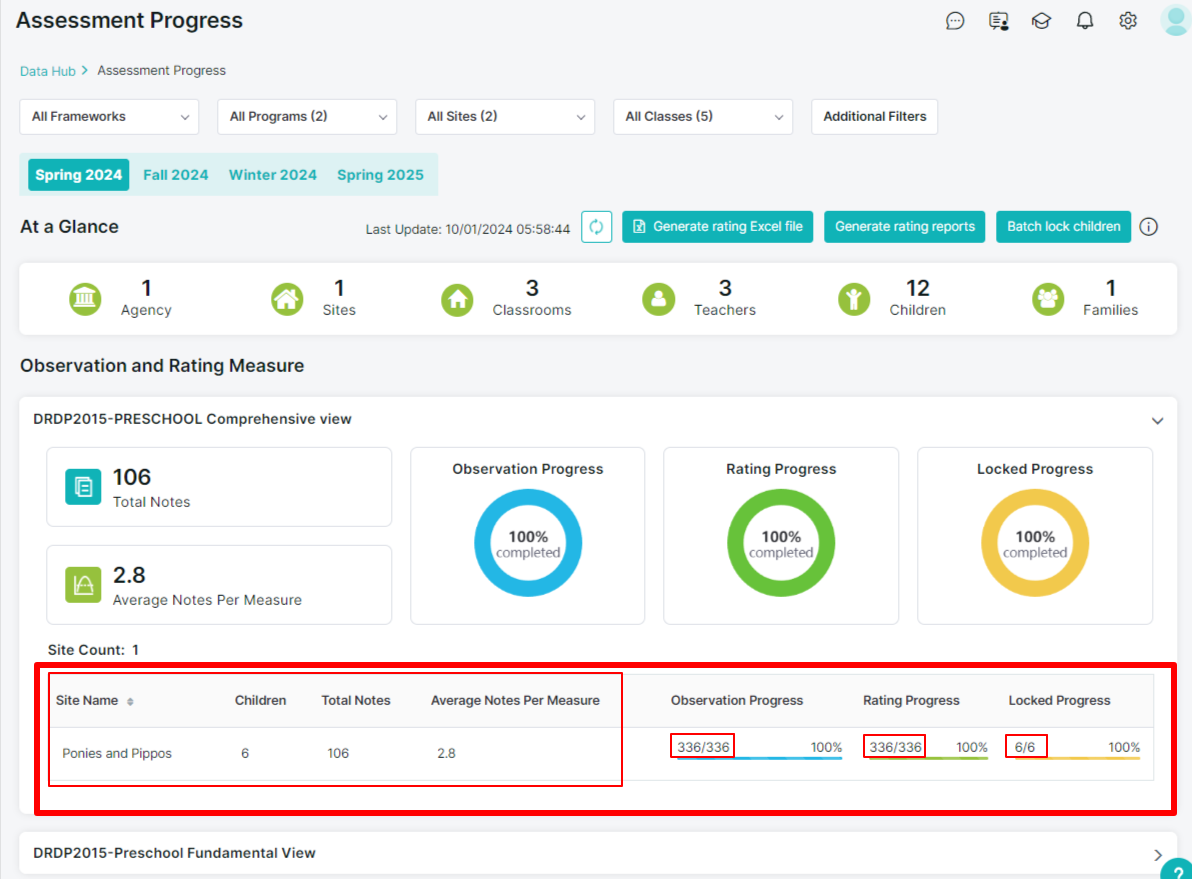Go to Data Hub breadcrumb link
Screen dimensions: 1192x879
47,71
